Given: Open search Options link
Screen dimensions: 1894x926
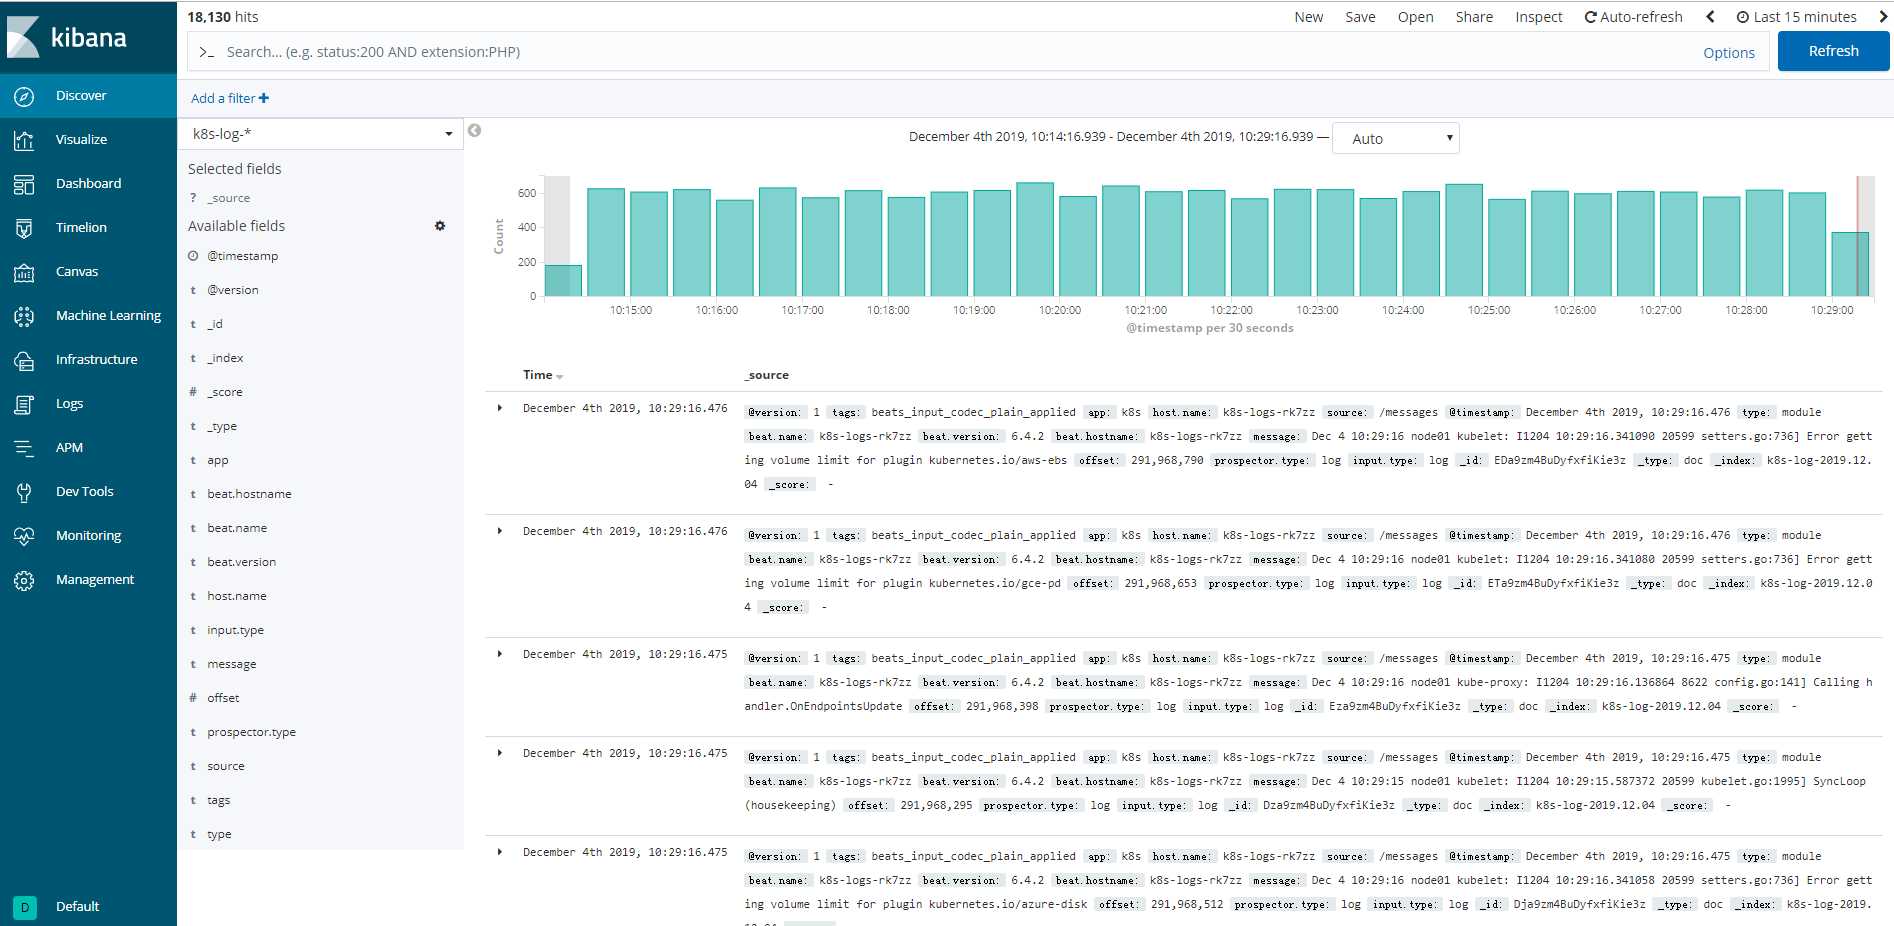Looking at the screenshot, I should click(1729, 53).
